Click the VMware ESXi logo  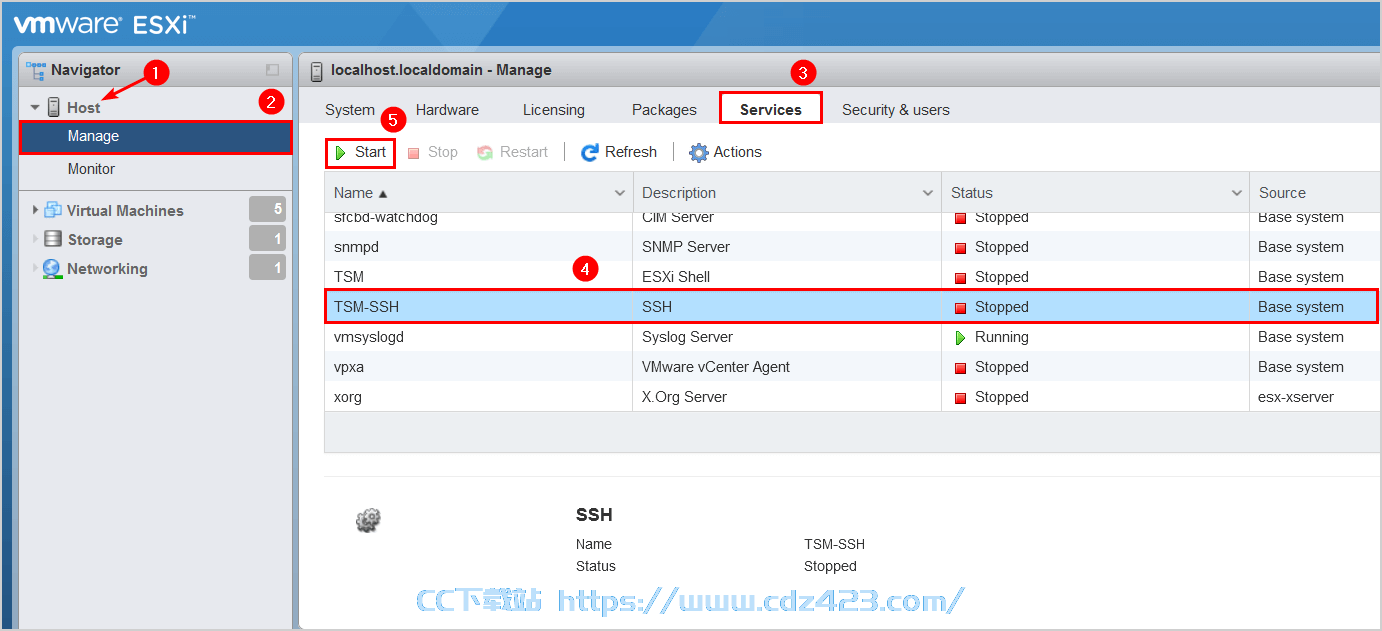coord(104,24)
